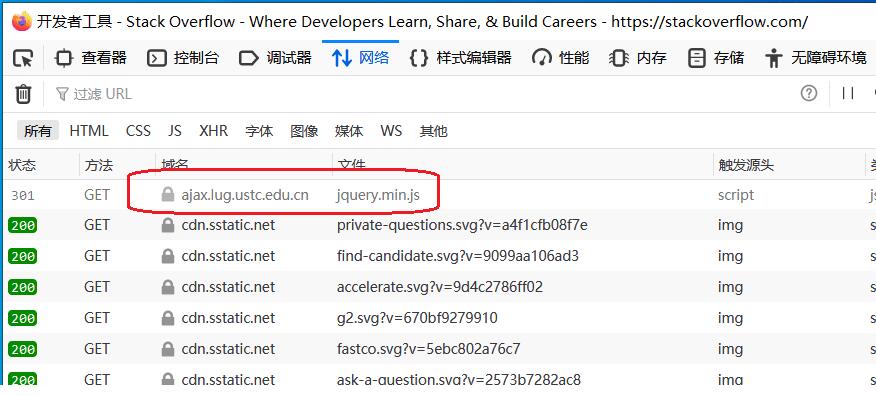Click lock icon in private-questions.svg row
The image size is (876, 396).
coord(168,225)
